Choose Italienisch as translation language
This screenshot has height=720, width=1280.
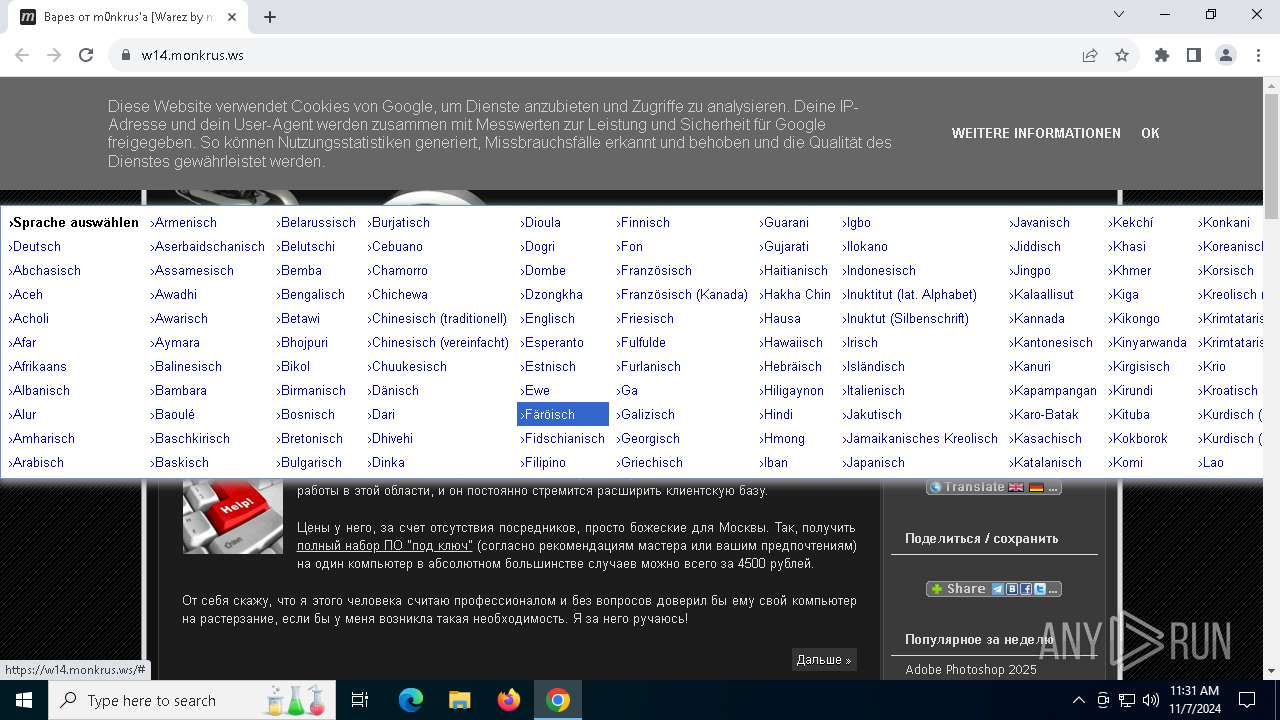(873, 390)
